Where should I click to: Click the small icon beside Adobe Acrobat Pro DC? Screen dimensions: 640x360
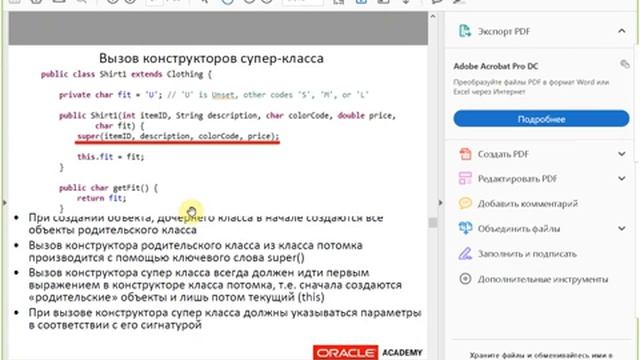[x=624, y=64]
